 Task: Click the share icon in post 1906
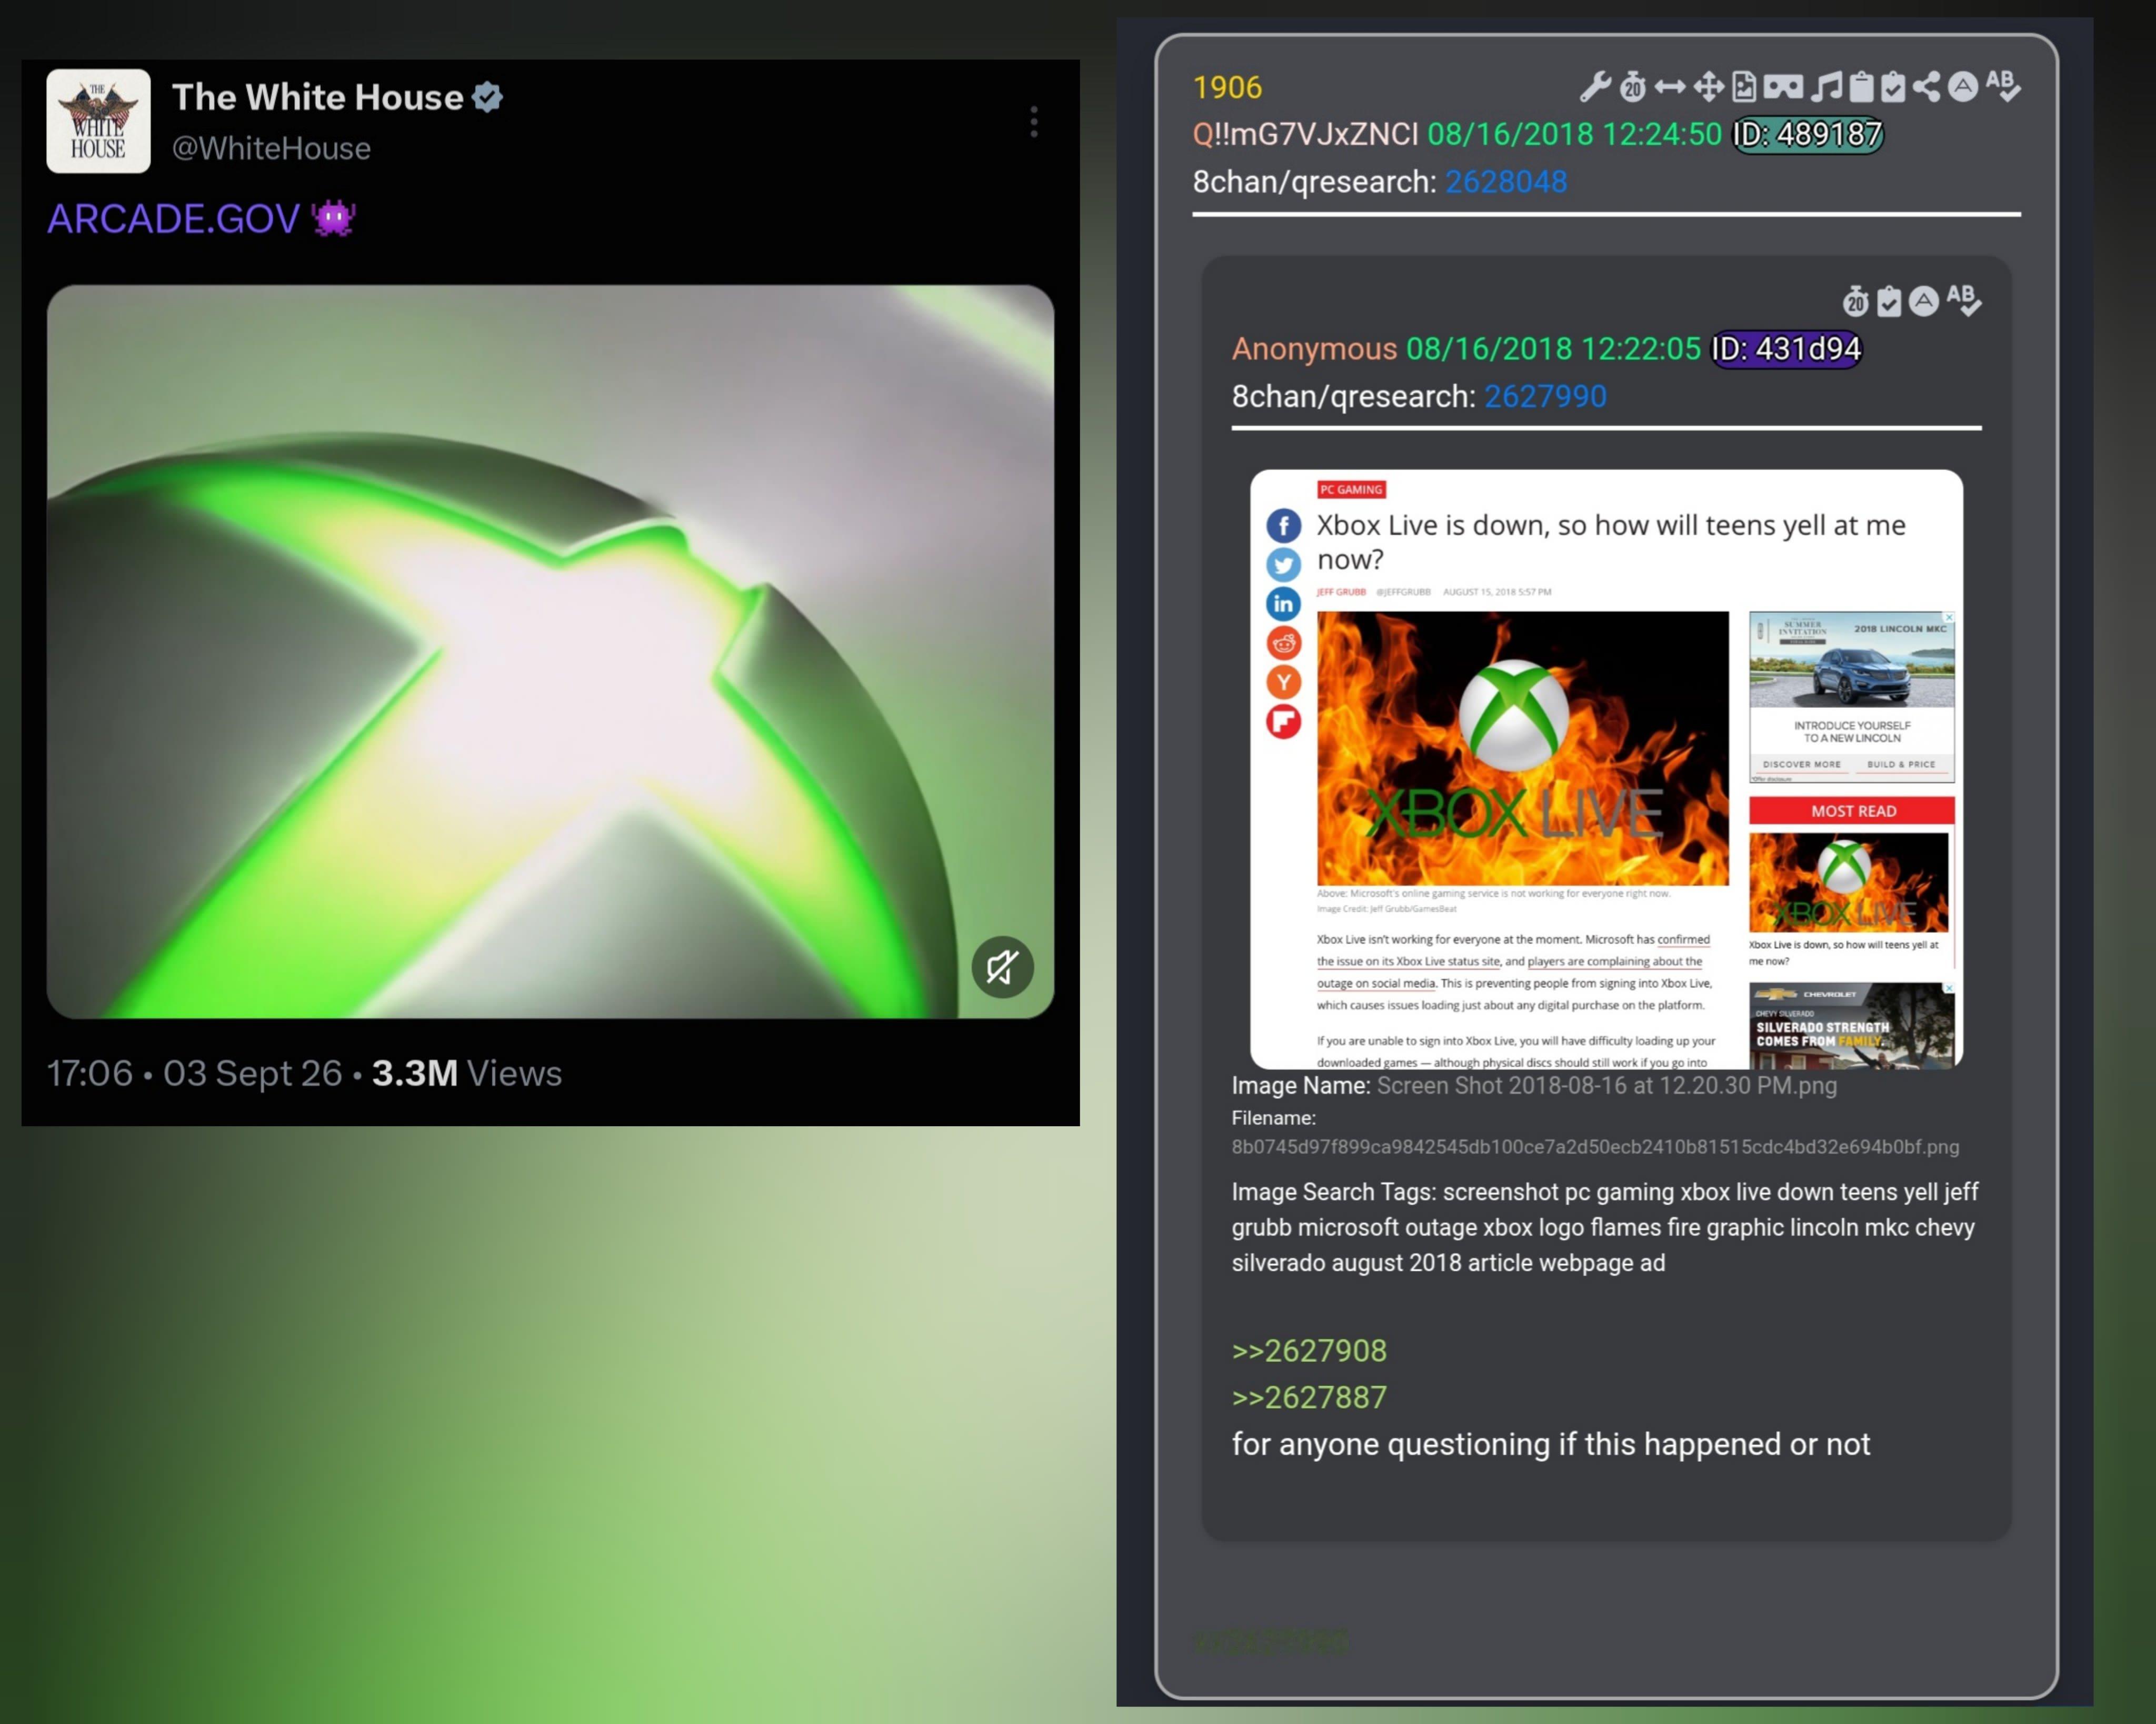pos(1926,87)
